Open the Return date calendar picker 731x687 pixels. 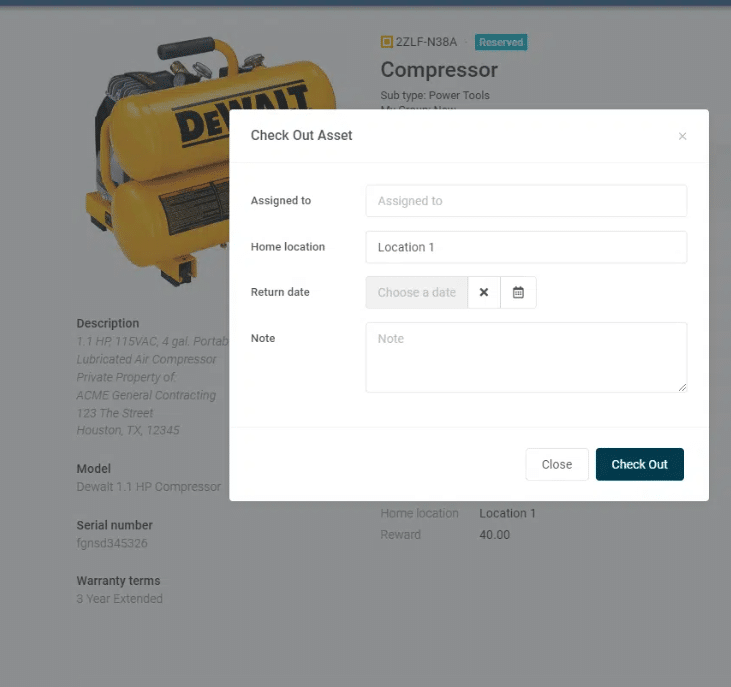pos(518,293)
